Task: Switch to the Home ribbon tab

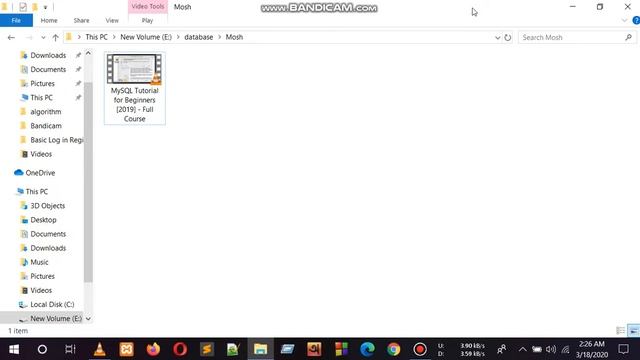Action: click(49, 20)
